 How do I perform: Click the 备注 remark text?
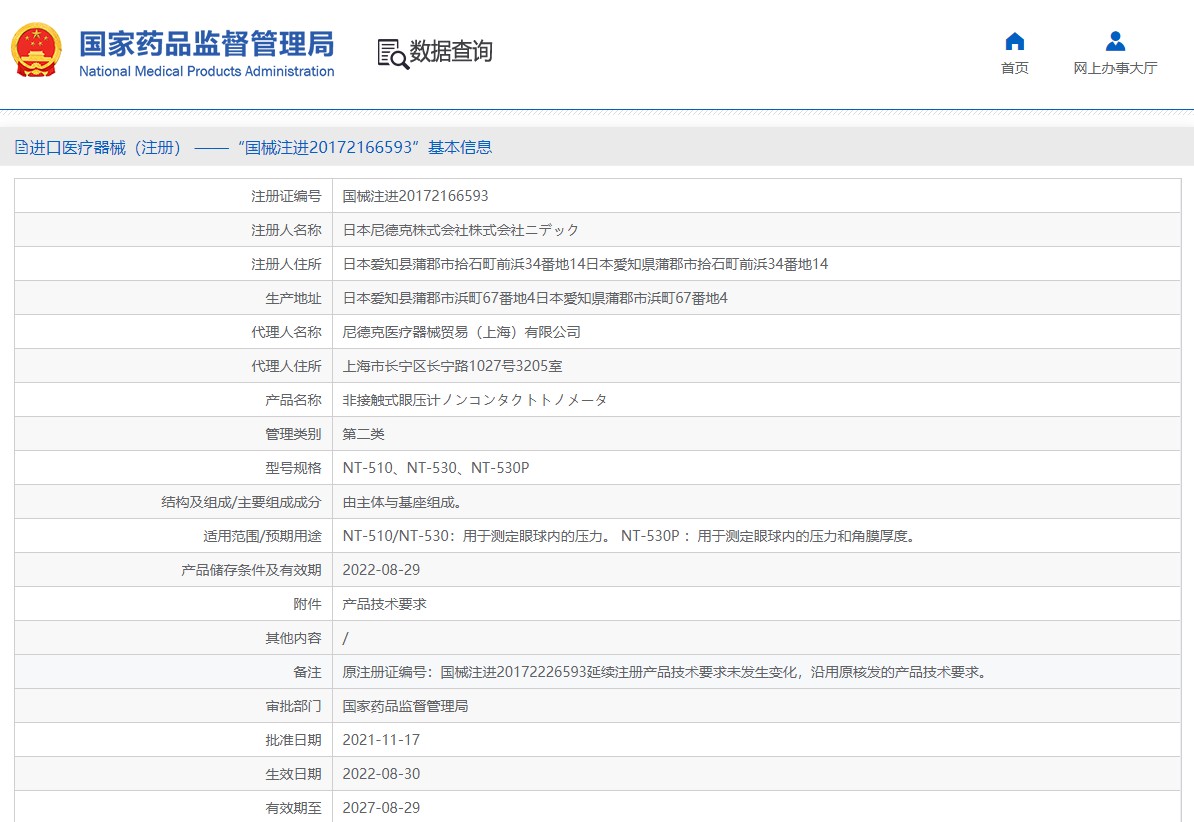pyautogui.click(x=666, y=672)
